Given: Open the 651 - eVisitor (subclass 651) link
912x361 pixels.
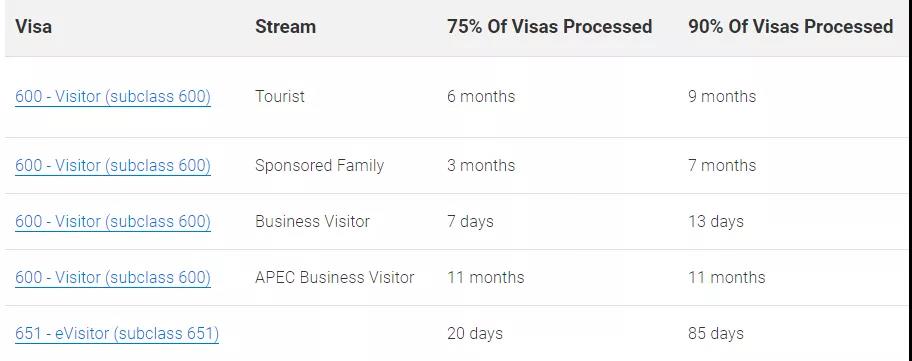Looking at the screenshot, I should 117,334.
